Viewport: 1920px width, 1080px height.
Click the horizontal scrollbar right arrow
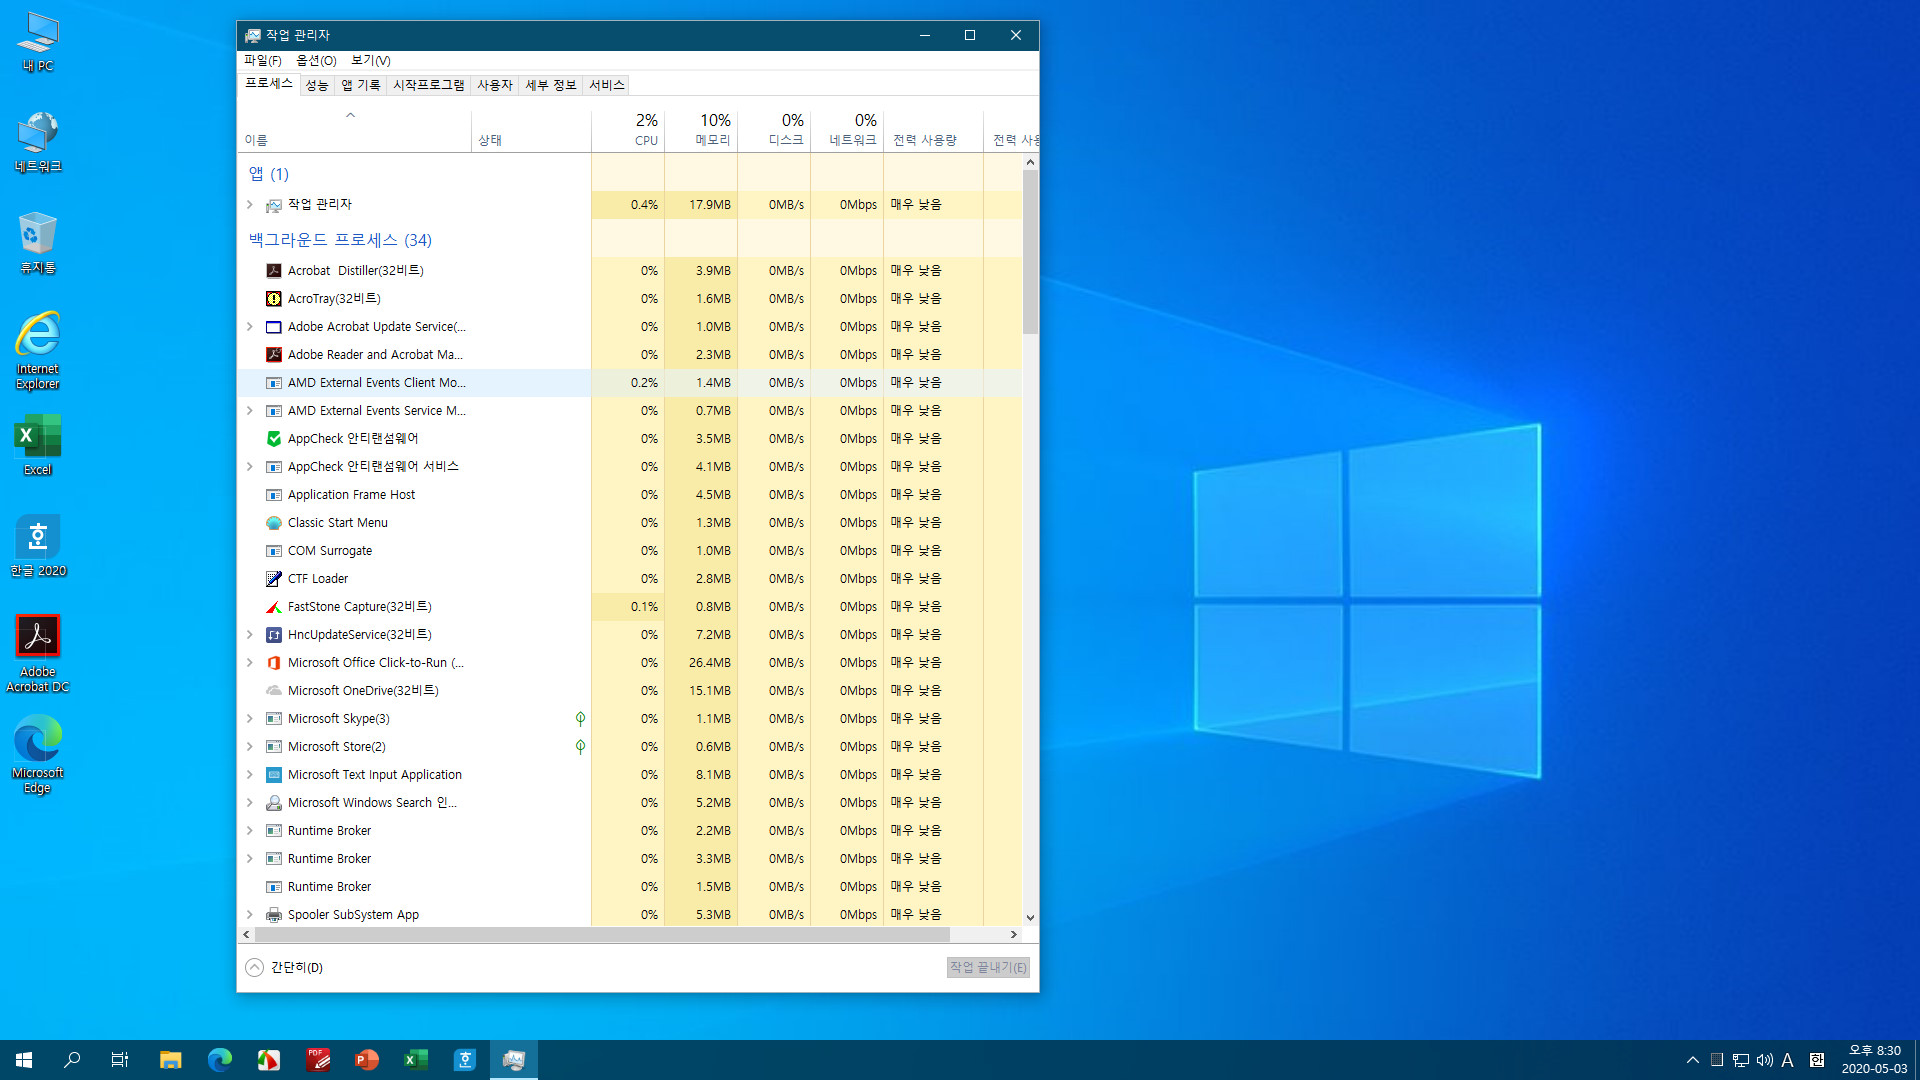[x=1013, y=935]
